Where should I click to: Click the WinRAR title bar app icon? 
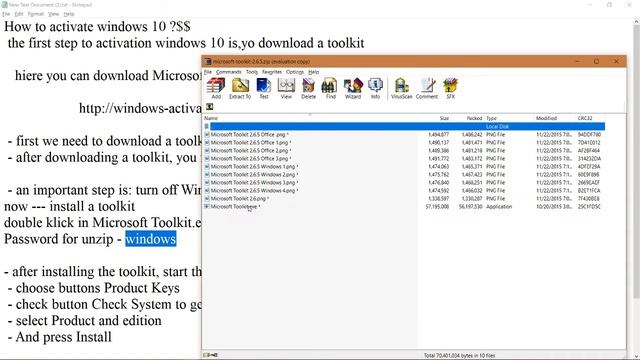point(208,62)
